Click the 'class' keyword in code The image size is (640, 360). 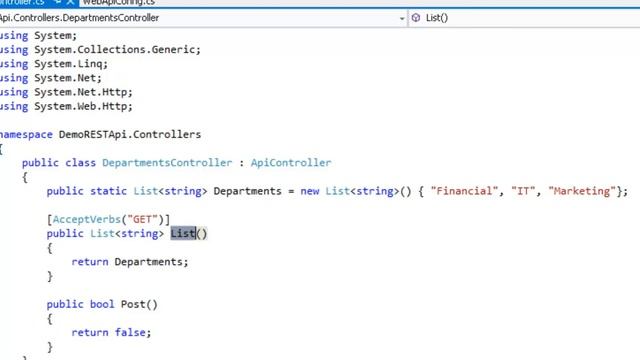point(80,163)
